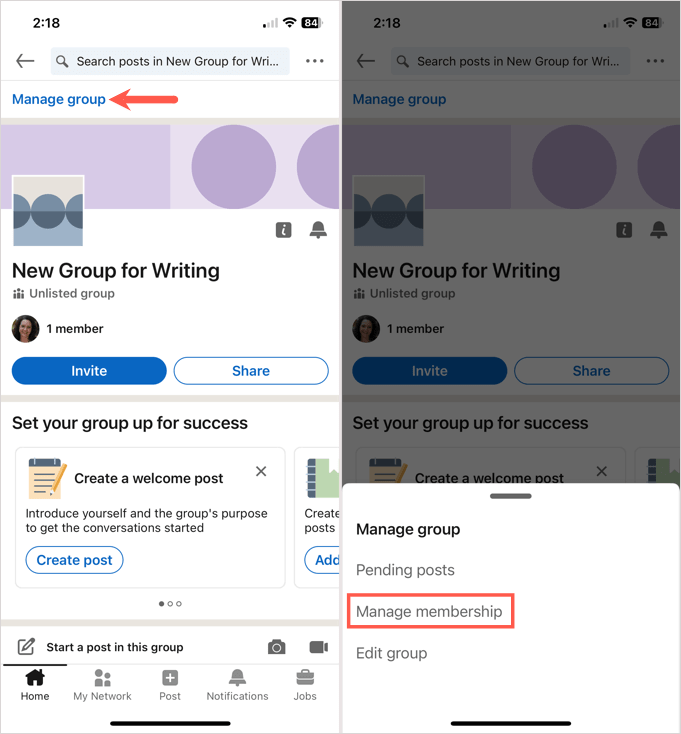Tap the video camera icon in post composer
Image resolution: width=681 pixels, height=734 pixels.
[319, 647]
